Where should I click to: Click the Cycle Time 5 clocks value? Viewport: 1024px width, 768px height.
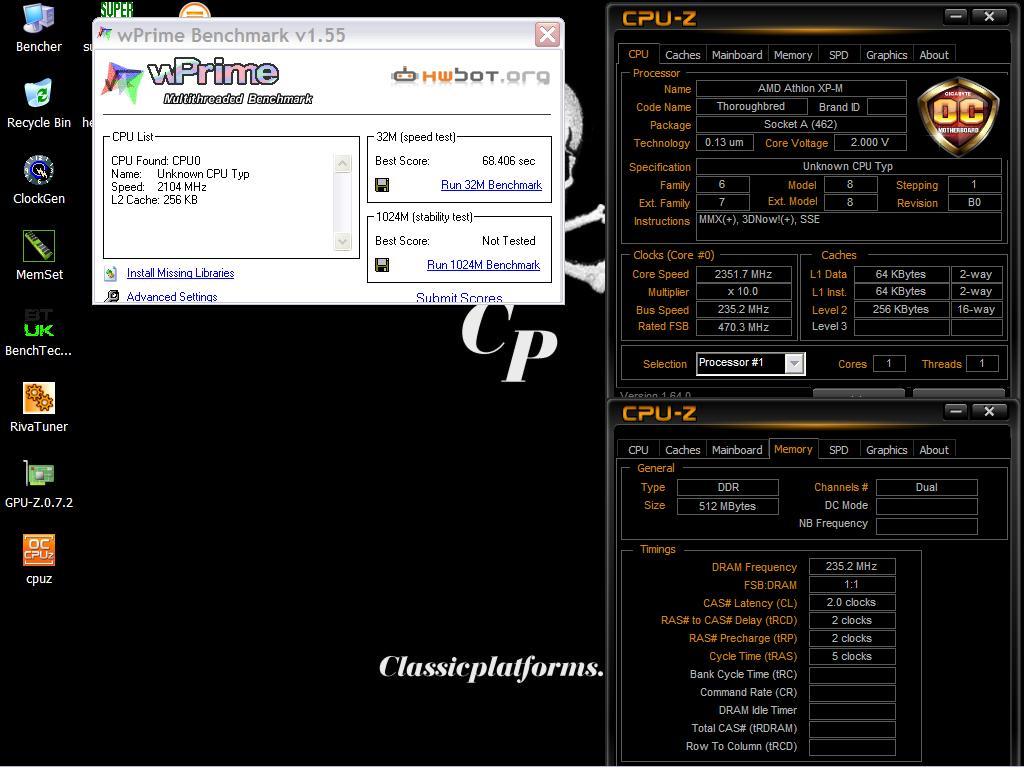click(x=852, y=656)
